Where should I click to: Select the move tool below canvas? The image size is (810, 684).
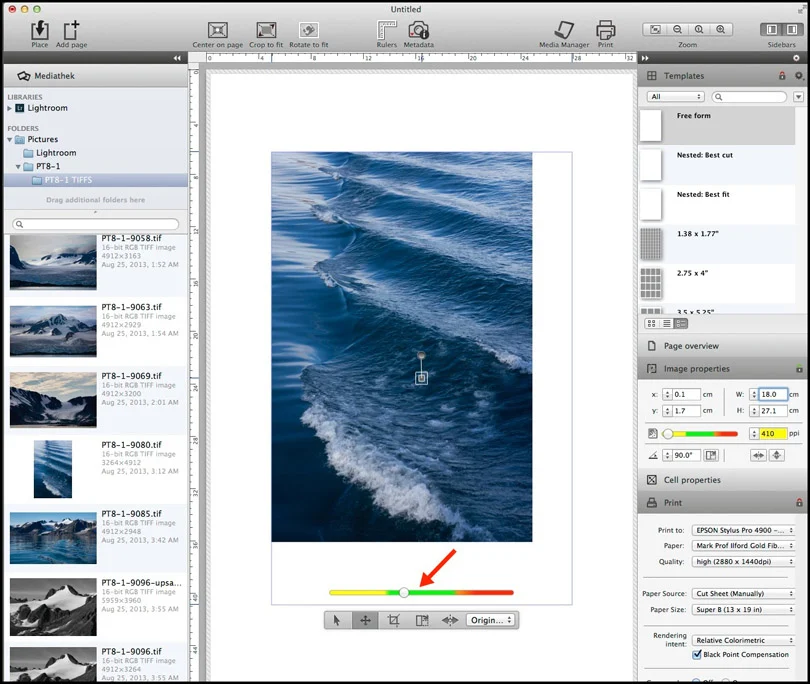point(365,620)
